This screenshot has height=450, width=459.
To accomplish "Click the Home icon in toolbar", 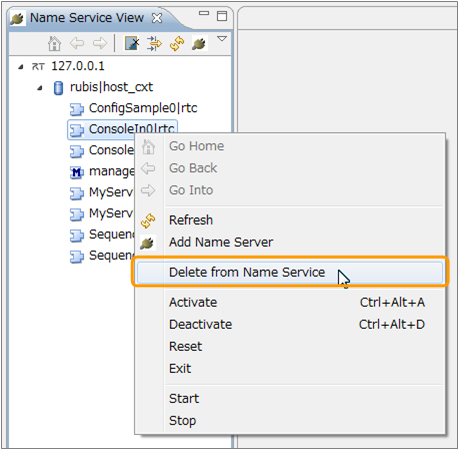I will click(54, 43).
